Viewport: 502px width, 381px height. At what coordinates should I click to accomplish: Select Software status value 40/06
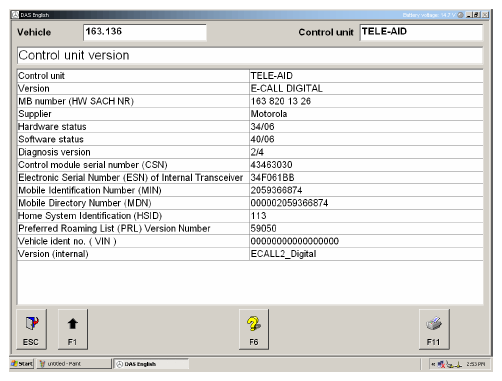(x=262, y=139)
